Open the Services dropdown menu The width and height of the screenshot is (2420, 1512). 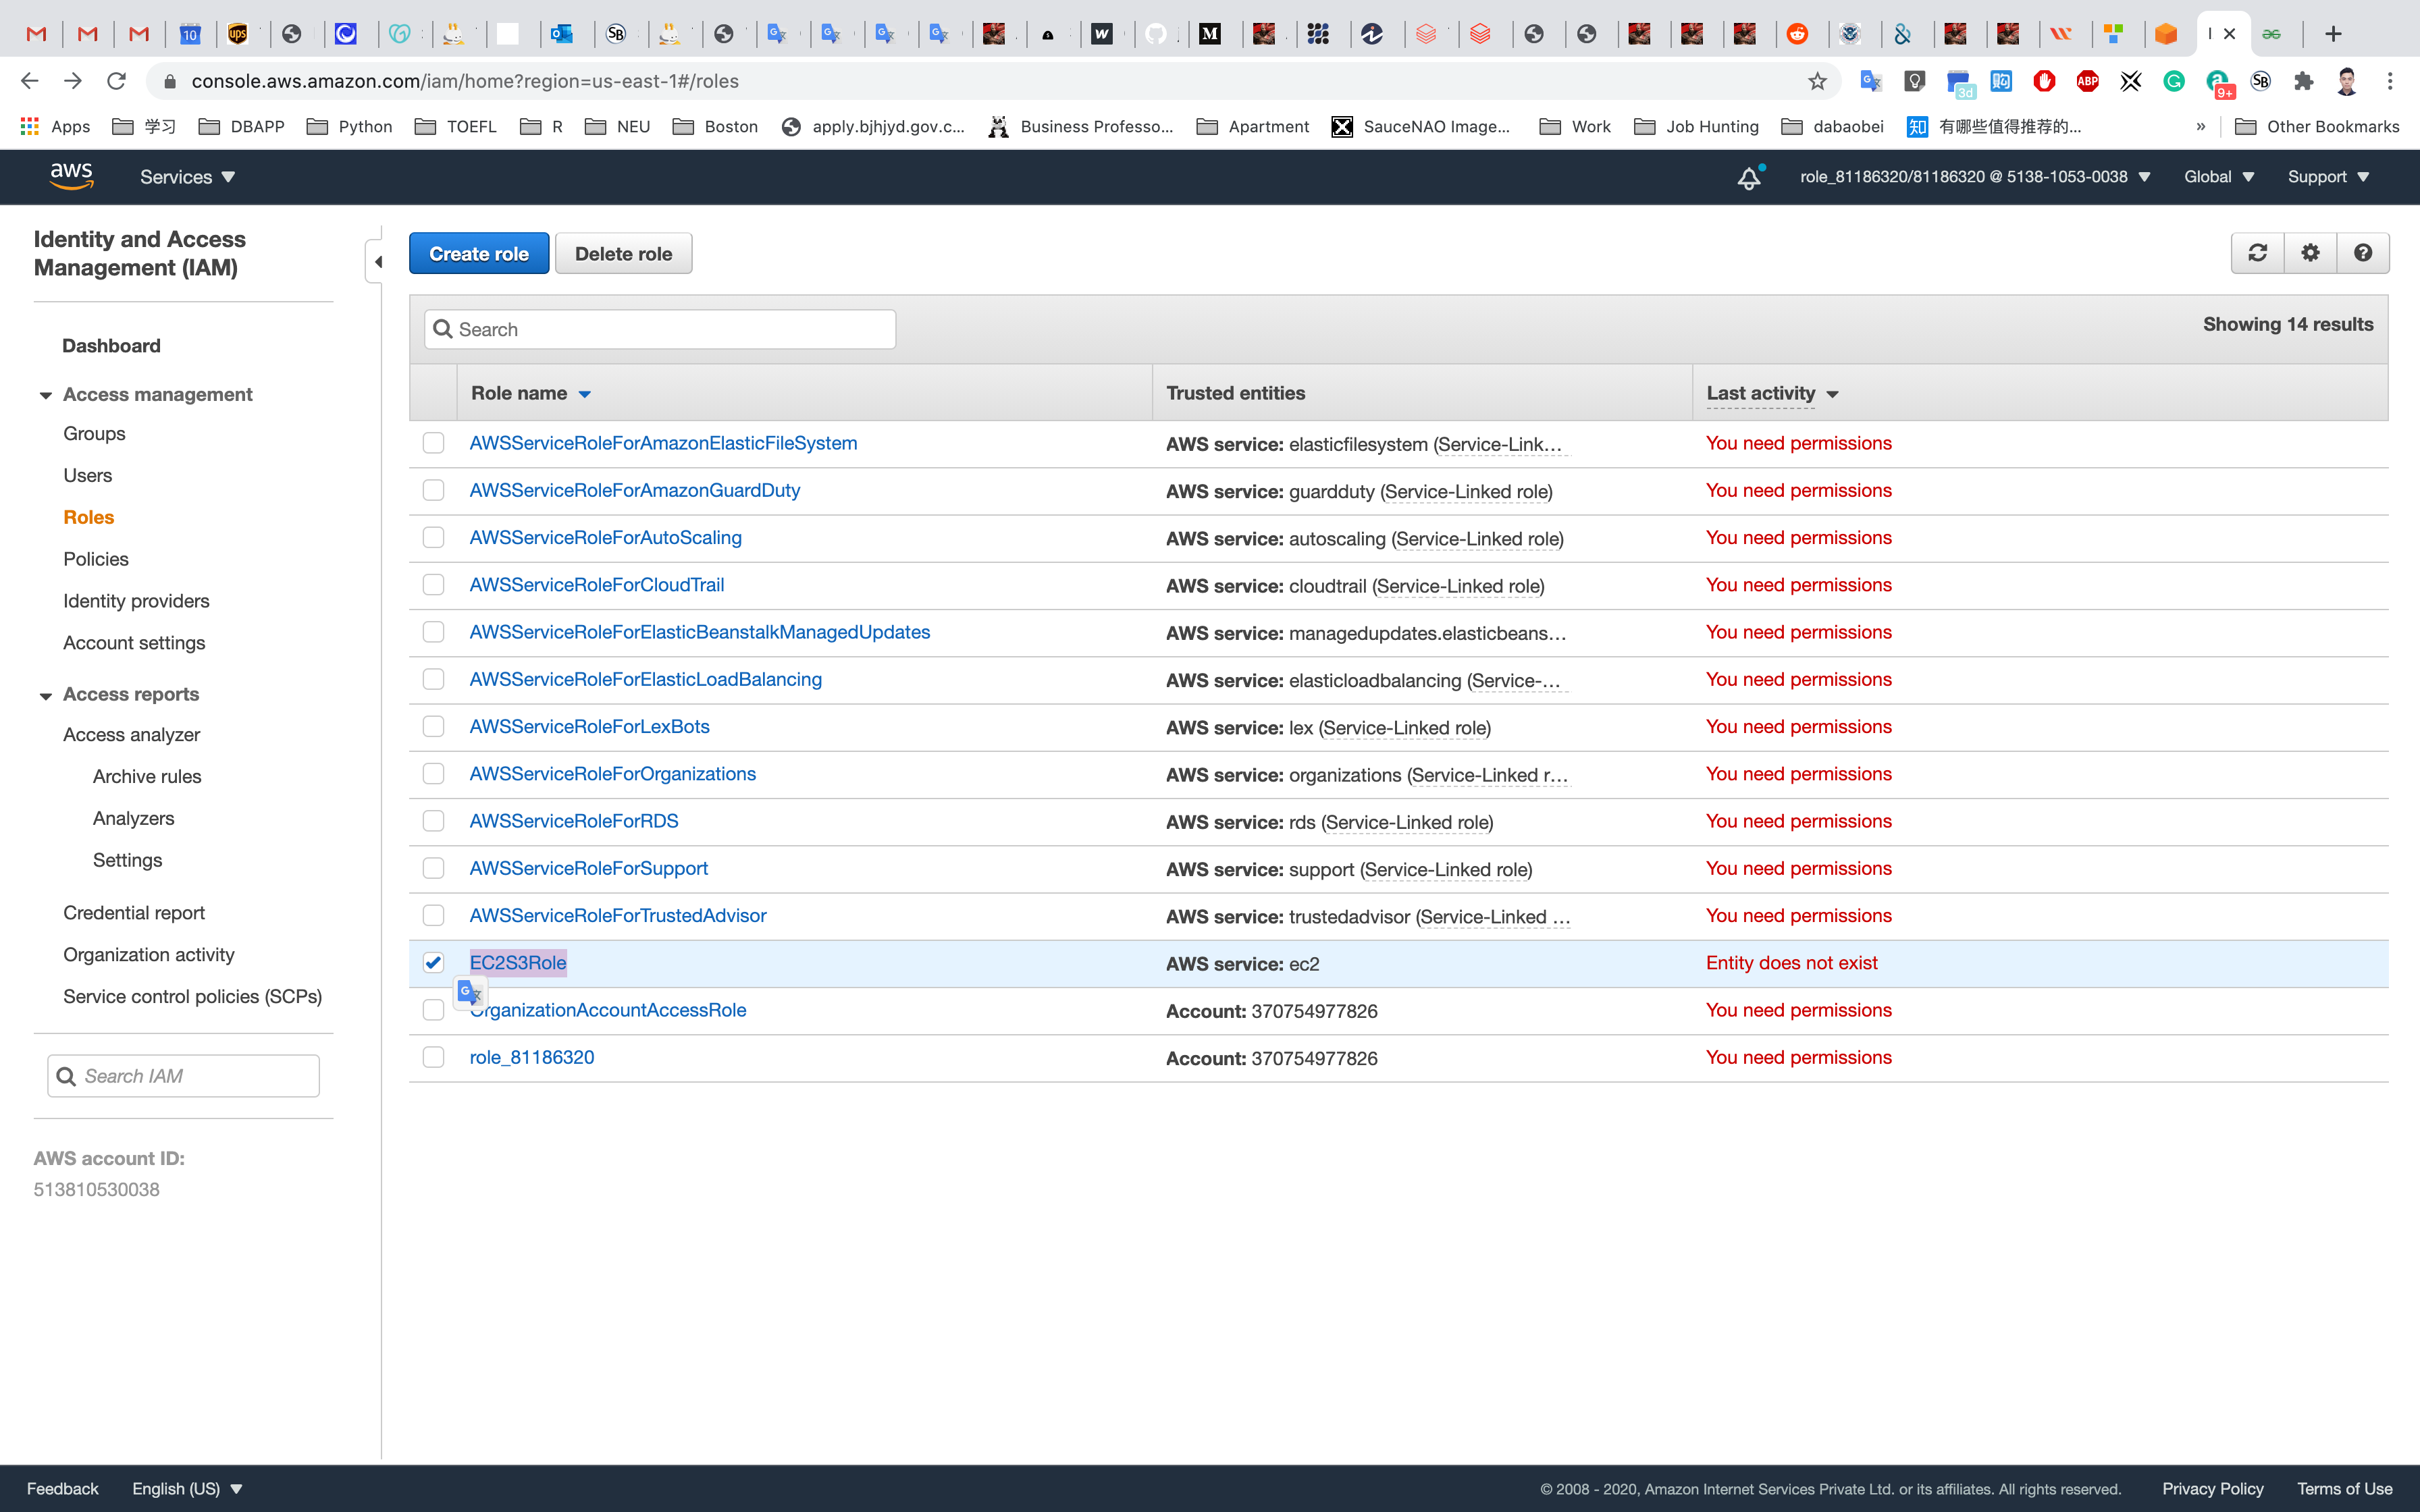click(187, 177)
